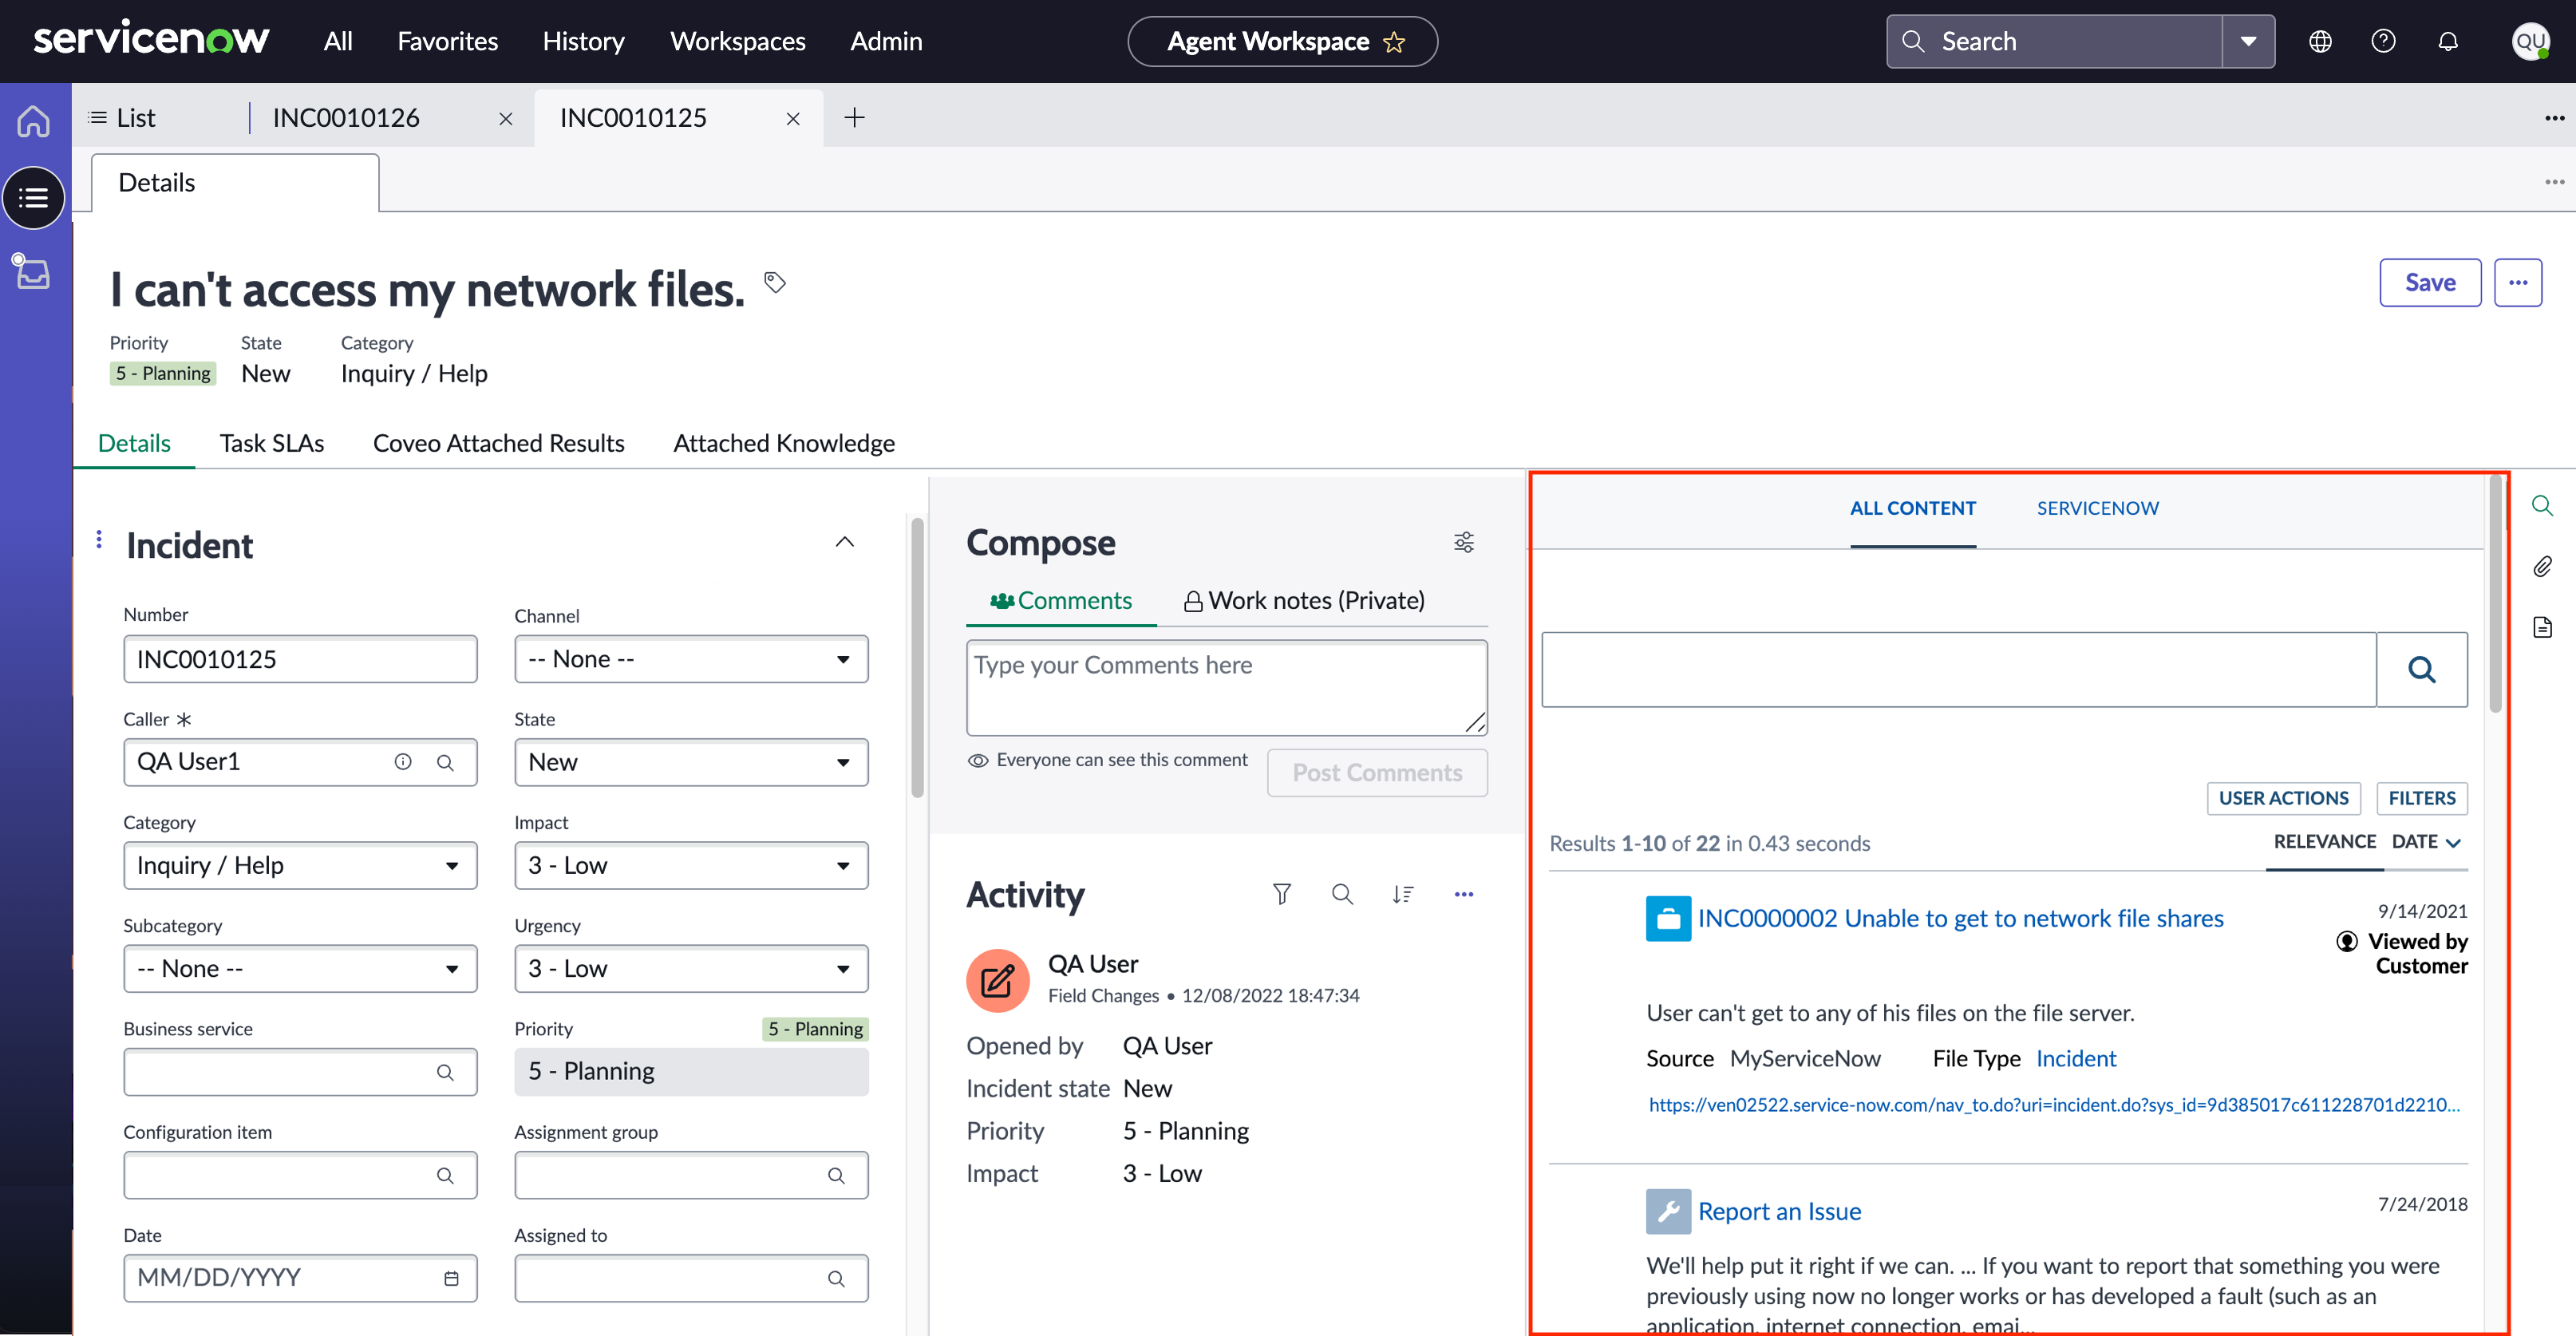Viewport: 2576px width, 1336px height.
Task: Select the Urgency dropdown value
Action: tap(689, 968)
